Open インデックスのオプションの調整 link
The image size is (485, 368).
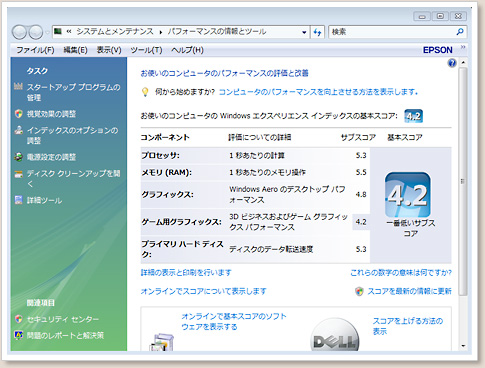[x=72, y=135]
